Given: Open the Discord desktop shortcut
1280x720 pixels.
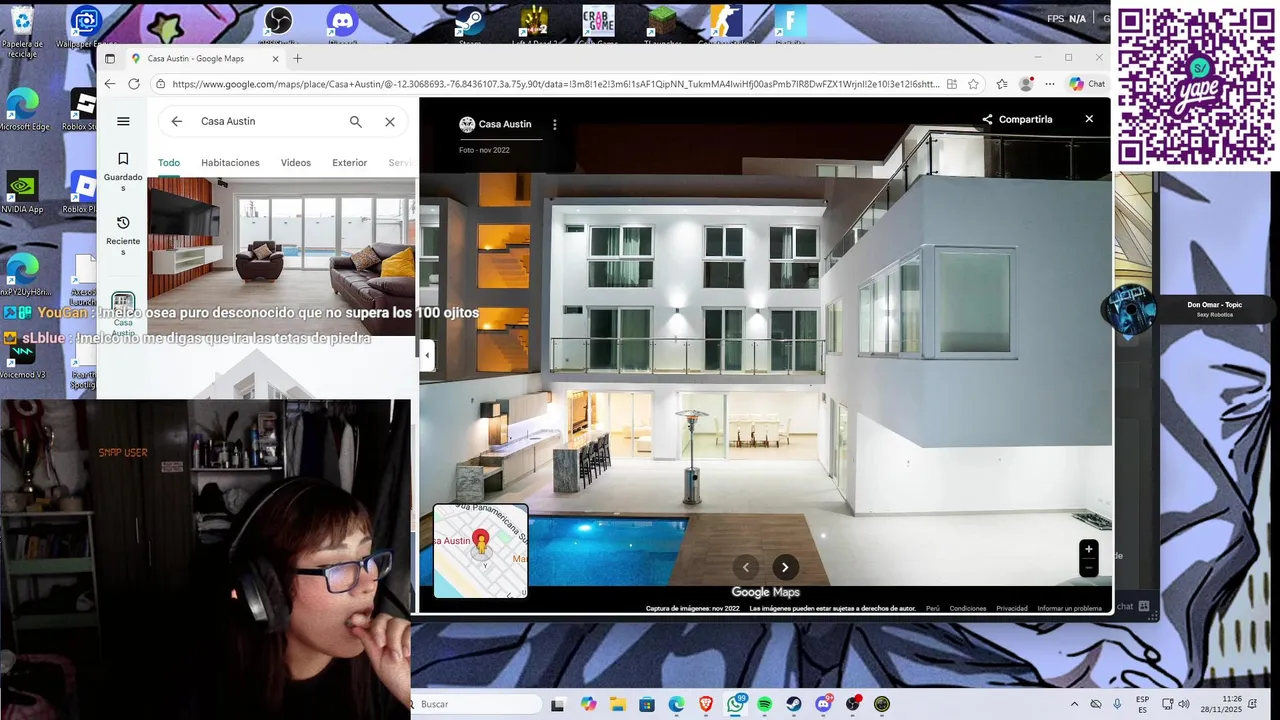Looking at the screenshot, I should [x=342, y=24].
